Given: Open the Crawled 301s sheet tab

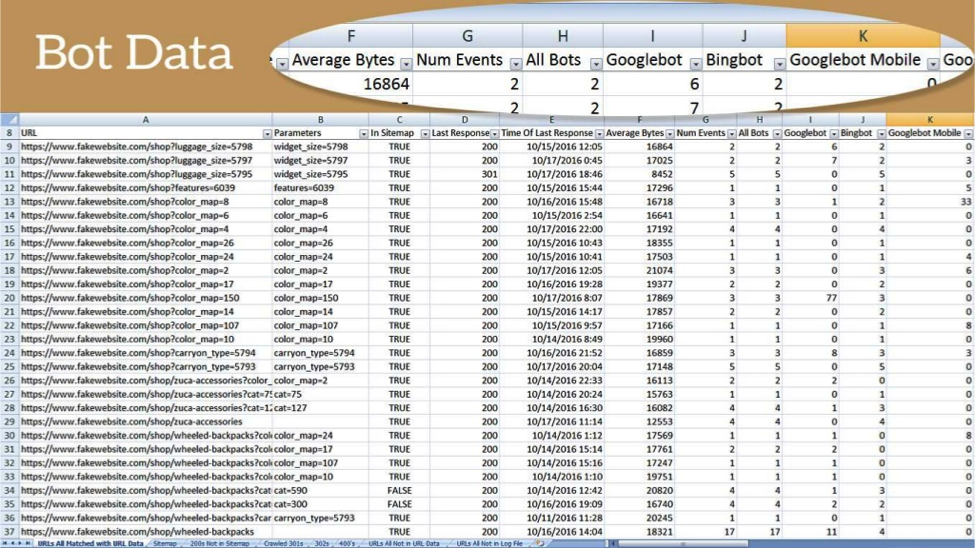Looking at the screenshot, I should tap(283, 543).
